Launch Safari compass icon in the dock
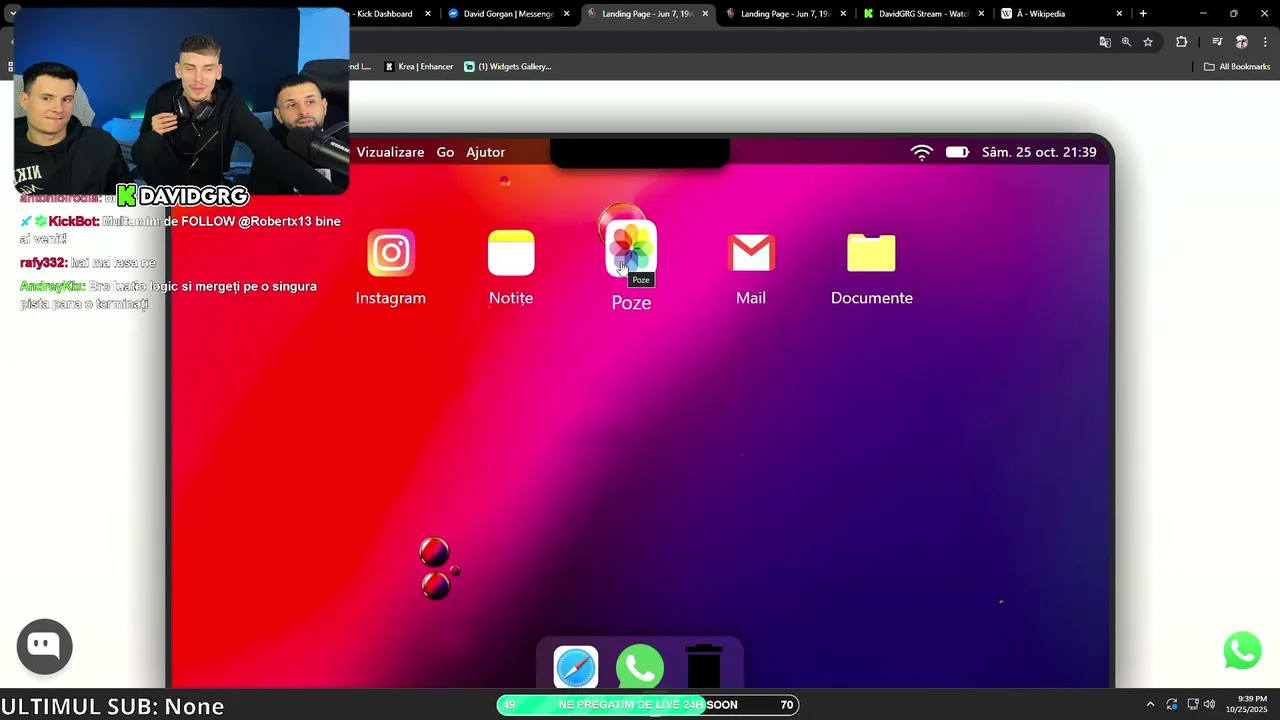 tap(576, 668)
